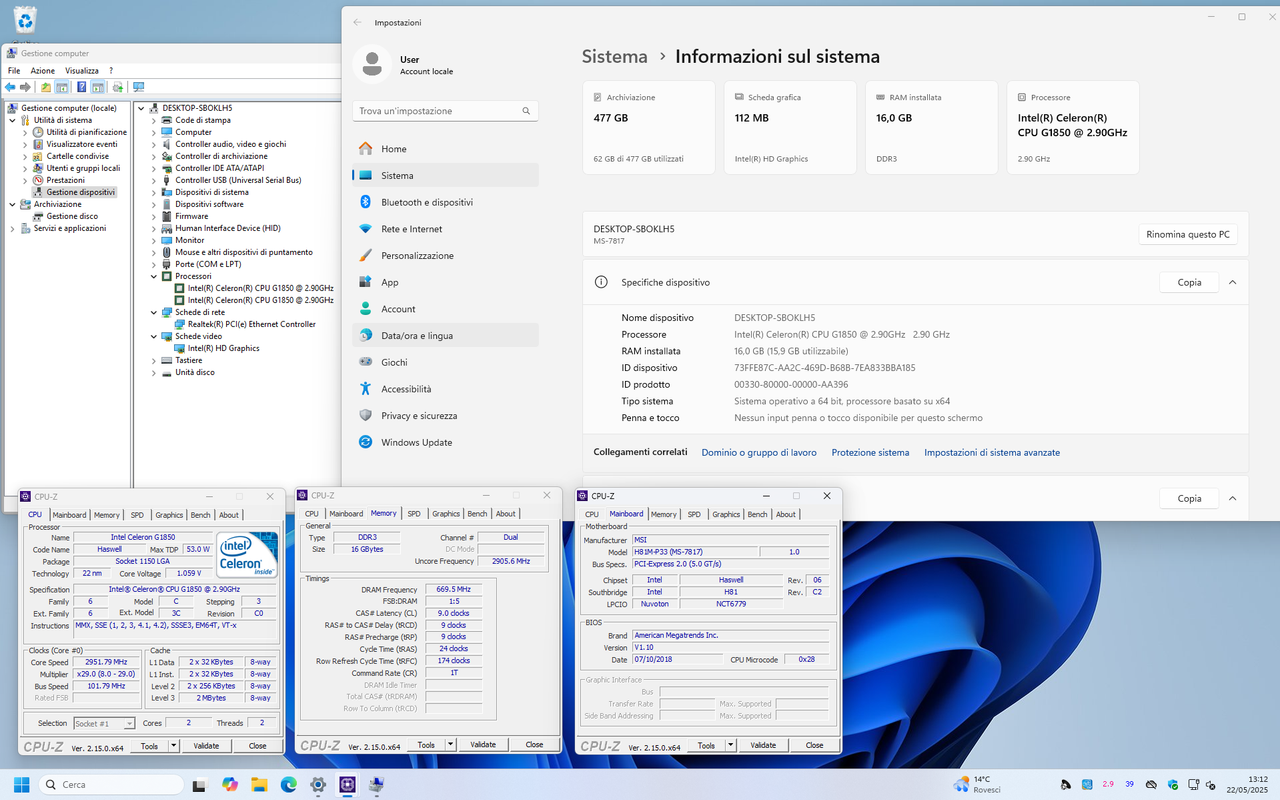This screenshot has width=1280, height=800.
Task: Switch to SPD tab in CPU-Z Memory window
Action: tap(414, 514)
